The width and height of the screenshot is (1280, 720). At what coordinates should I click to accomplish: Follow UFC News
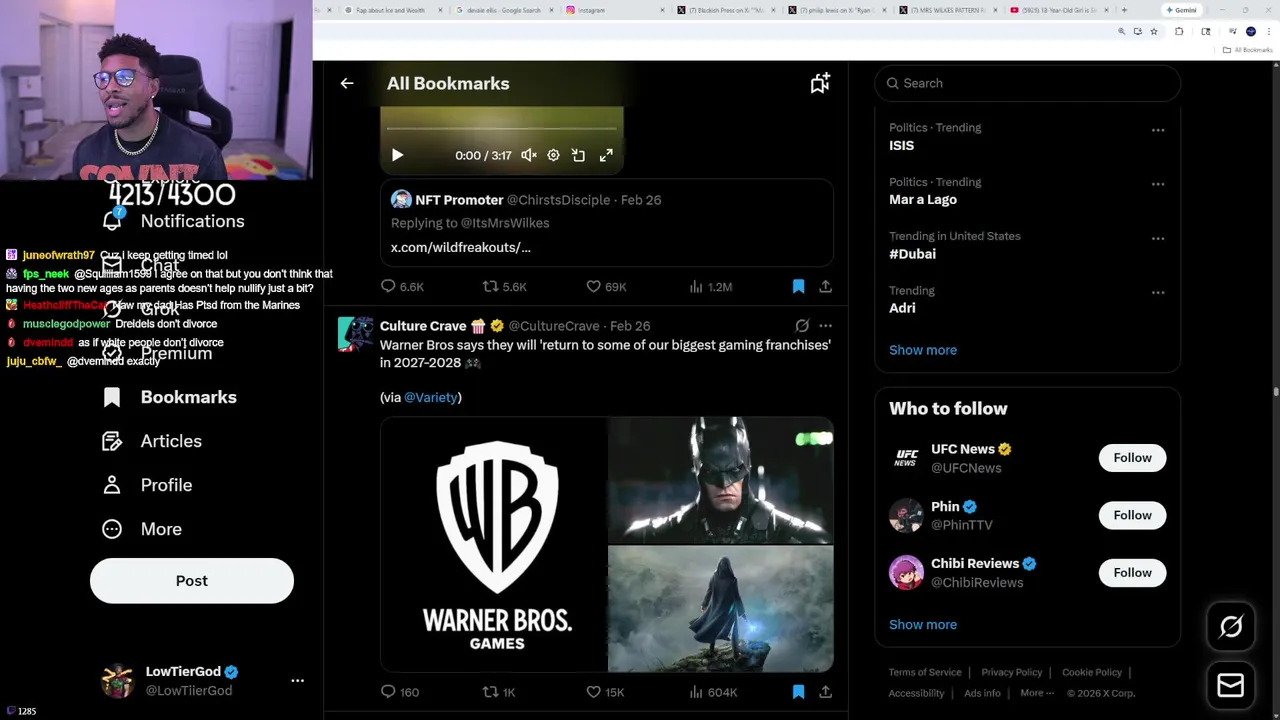coord(1132,458)
